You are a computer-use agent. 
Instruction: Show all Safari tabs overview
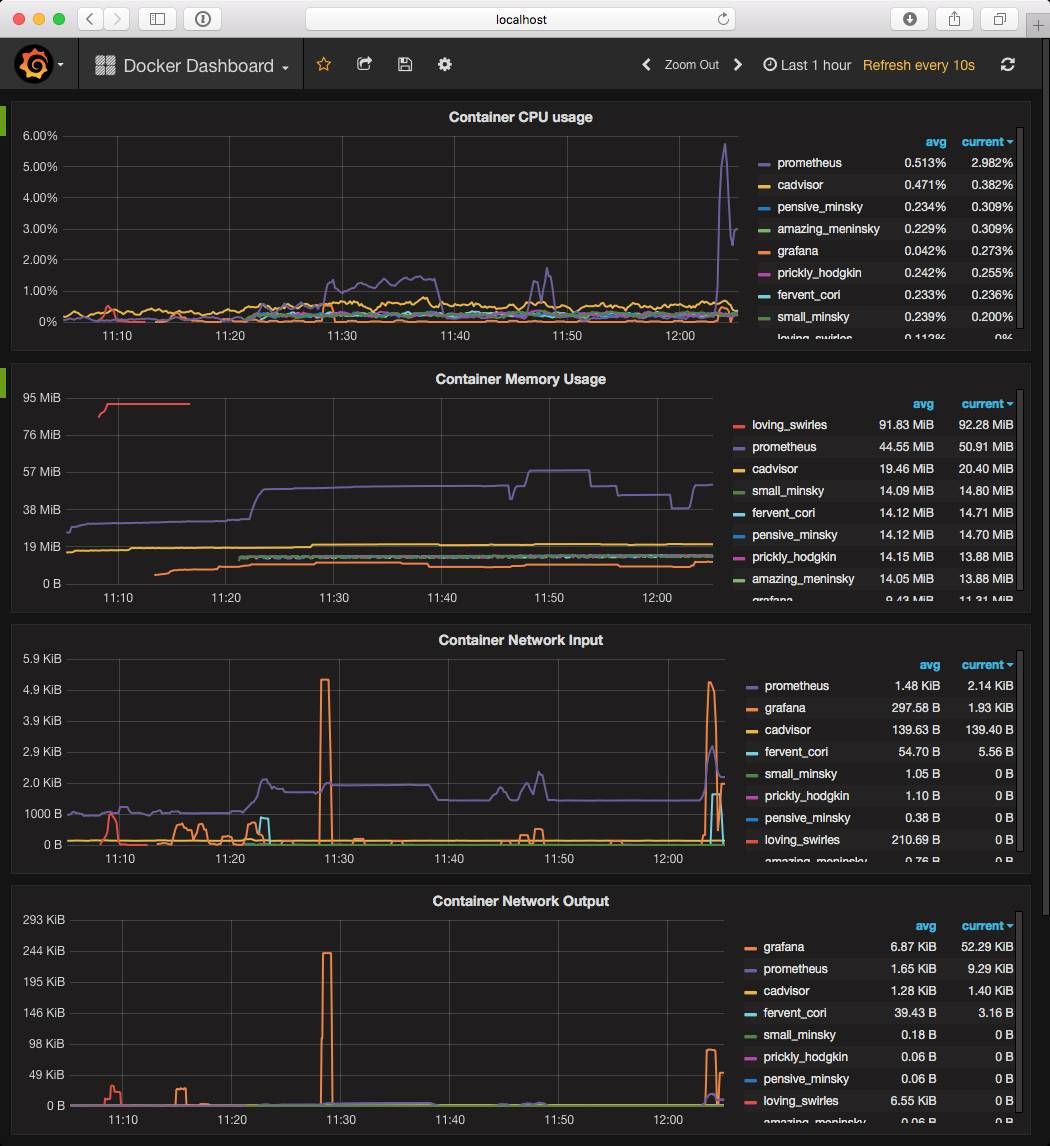pos(1000,19)
